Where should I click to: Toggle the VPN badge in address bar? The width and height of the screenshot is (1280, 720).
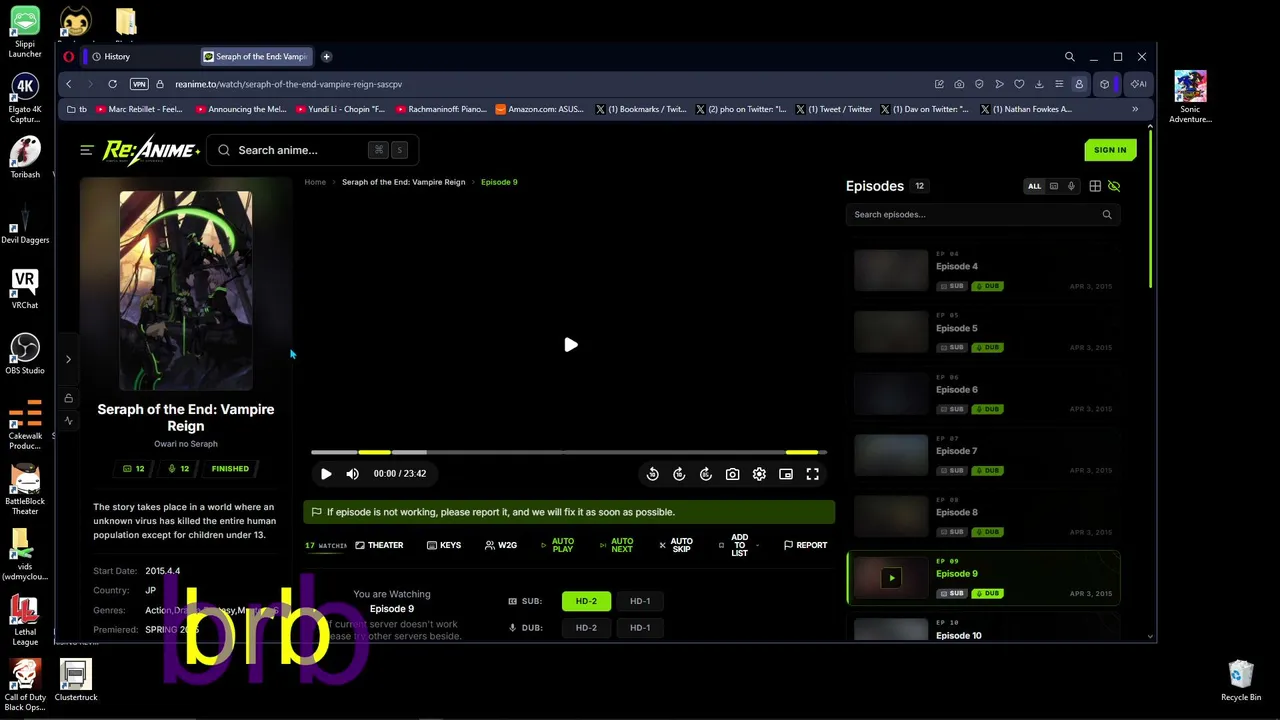[139, 84]
